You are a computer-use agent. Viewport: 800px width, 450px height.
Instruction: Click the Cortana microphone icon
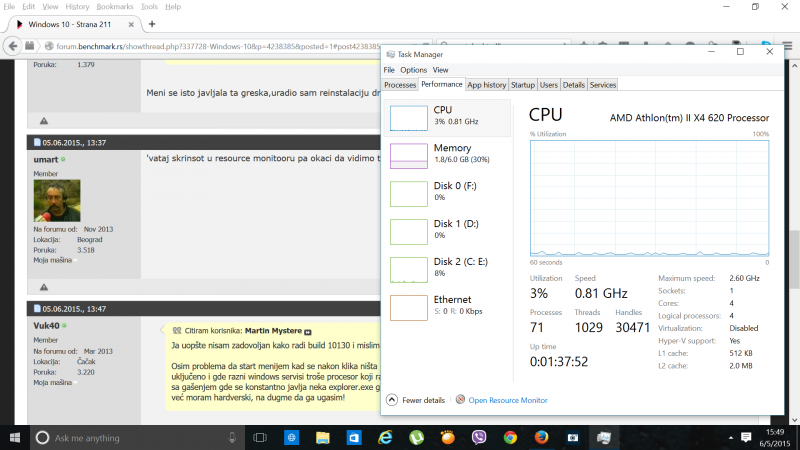tap(232, 438)
